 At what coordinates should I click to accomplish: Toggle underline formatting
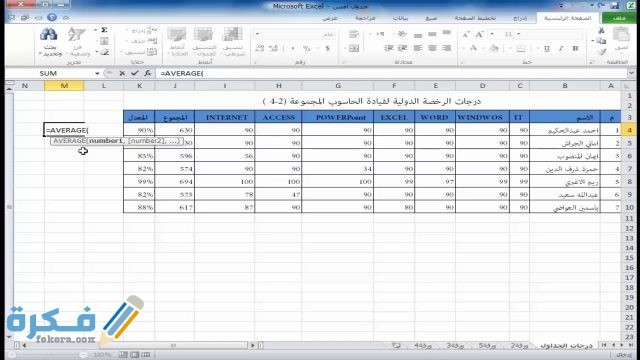pyautogui.click(x=547, y=49)
